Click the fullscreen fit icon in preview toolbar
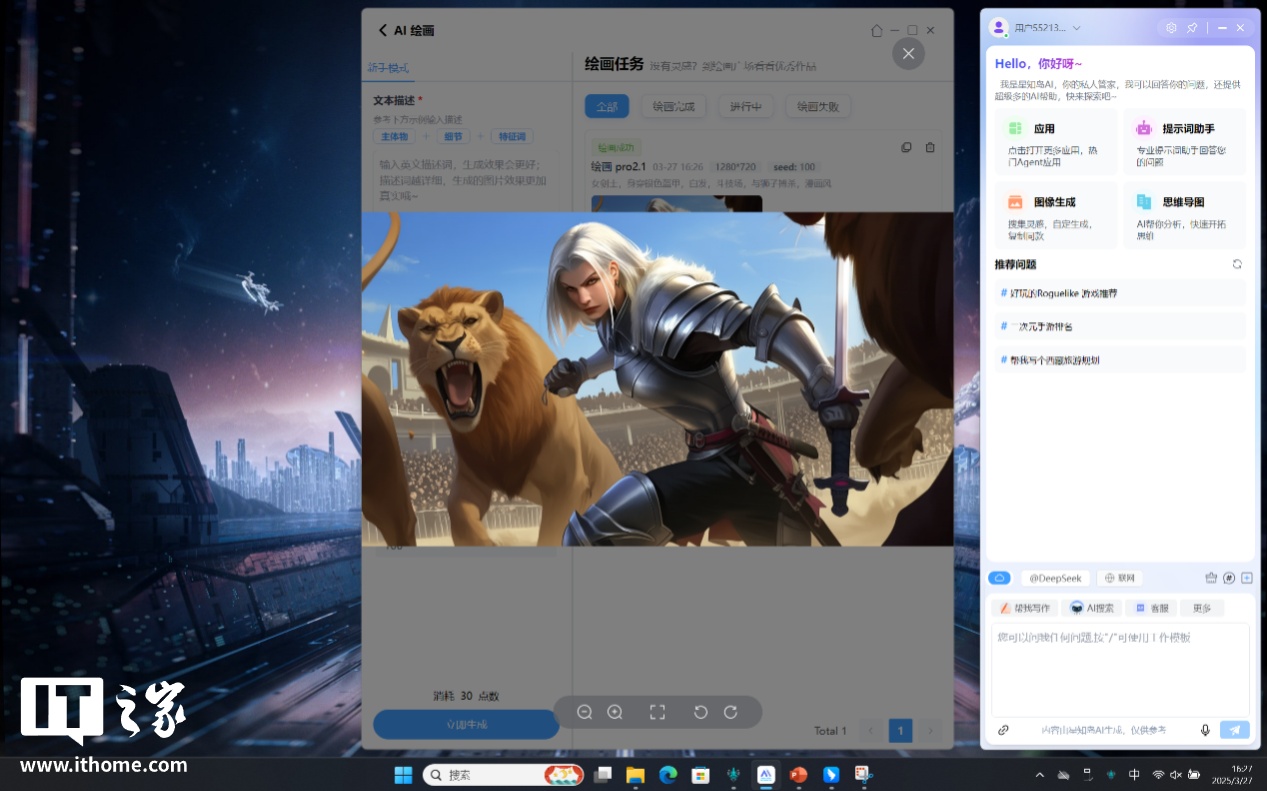Screen dimensions: 1267x791 [x=657, y=712]
